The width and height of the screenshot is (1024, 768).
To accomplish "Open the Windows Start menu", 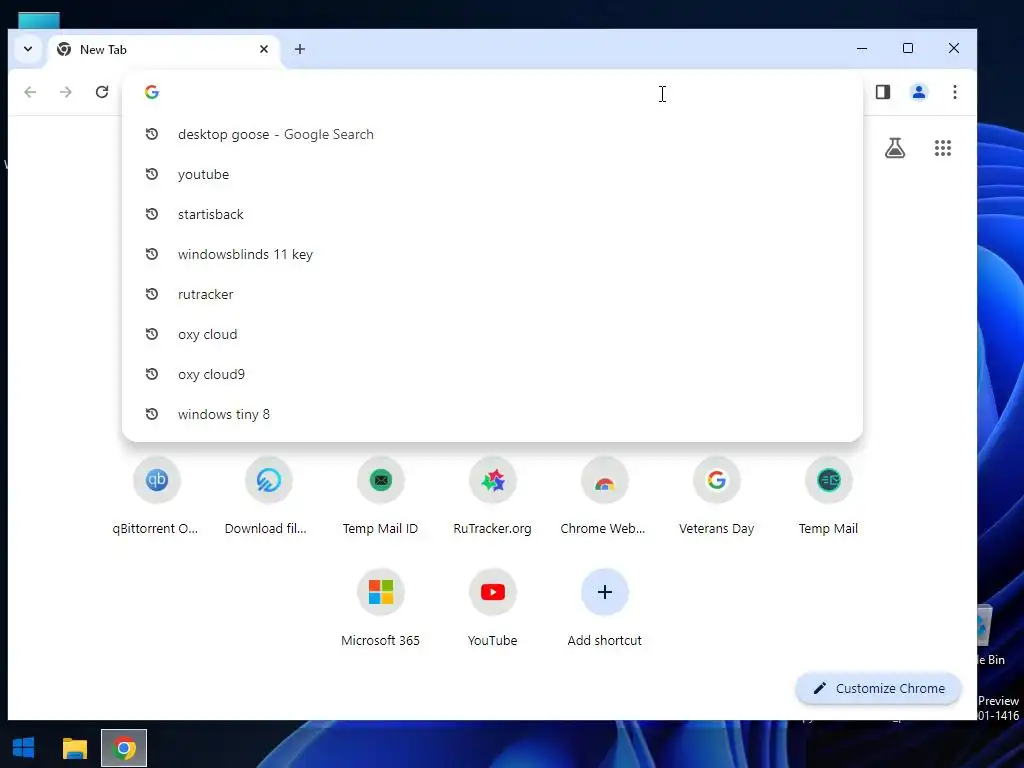I will point(24,748).
